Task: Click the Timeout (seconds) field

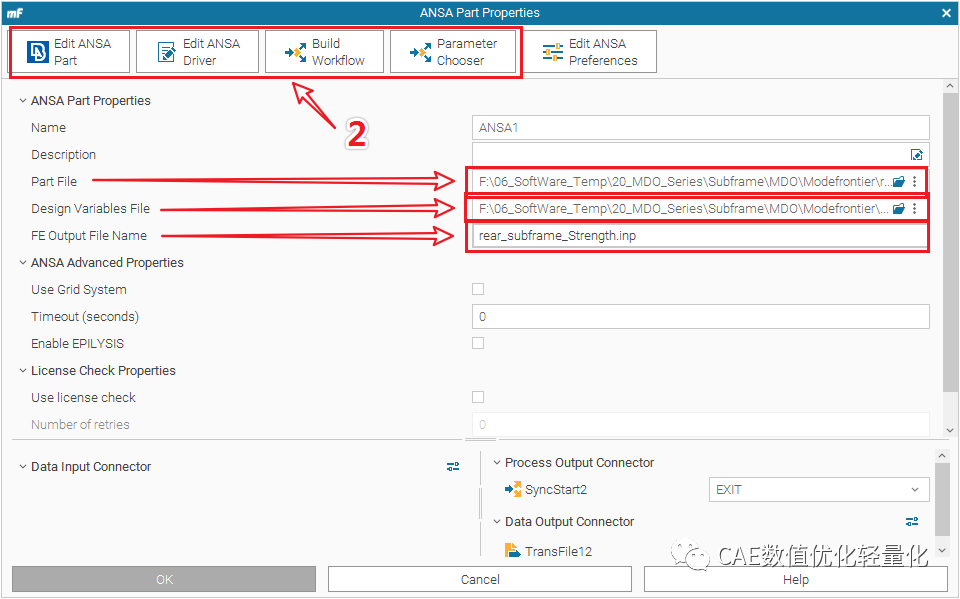Action: click(700, 317)
